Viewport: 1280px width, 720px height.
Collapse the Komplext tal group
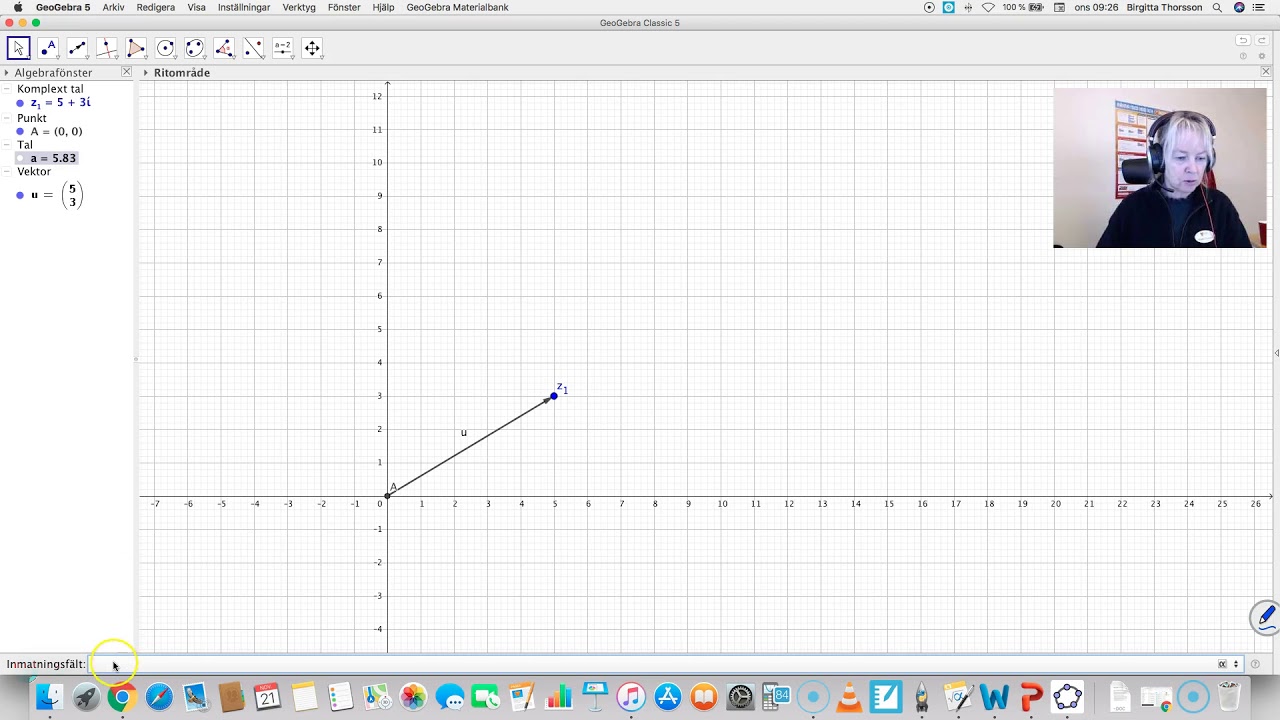click(7, 89)
